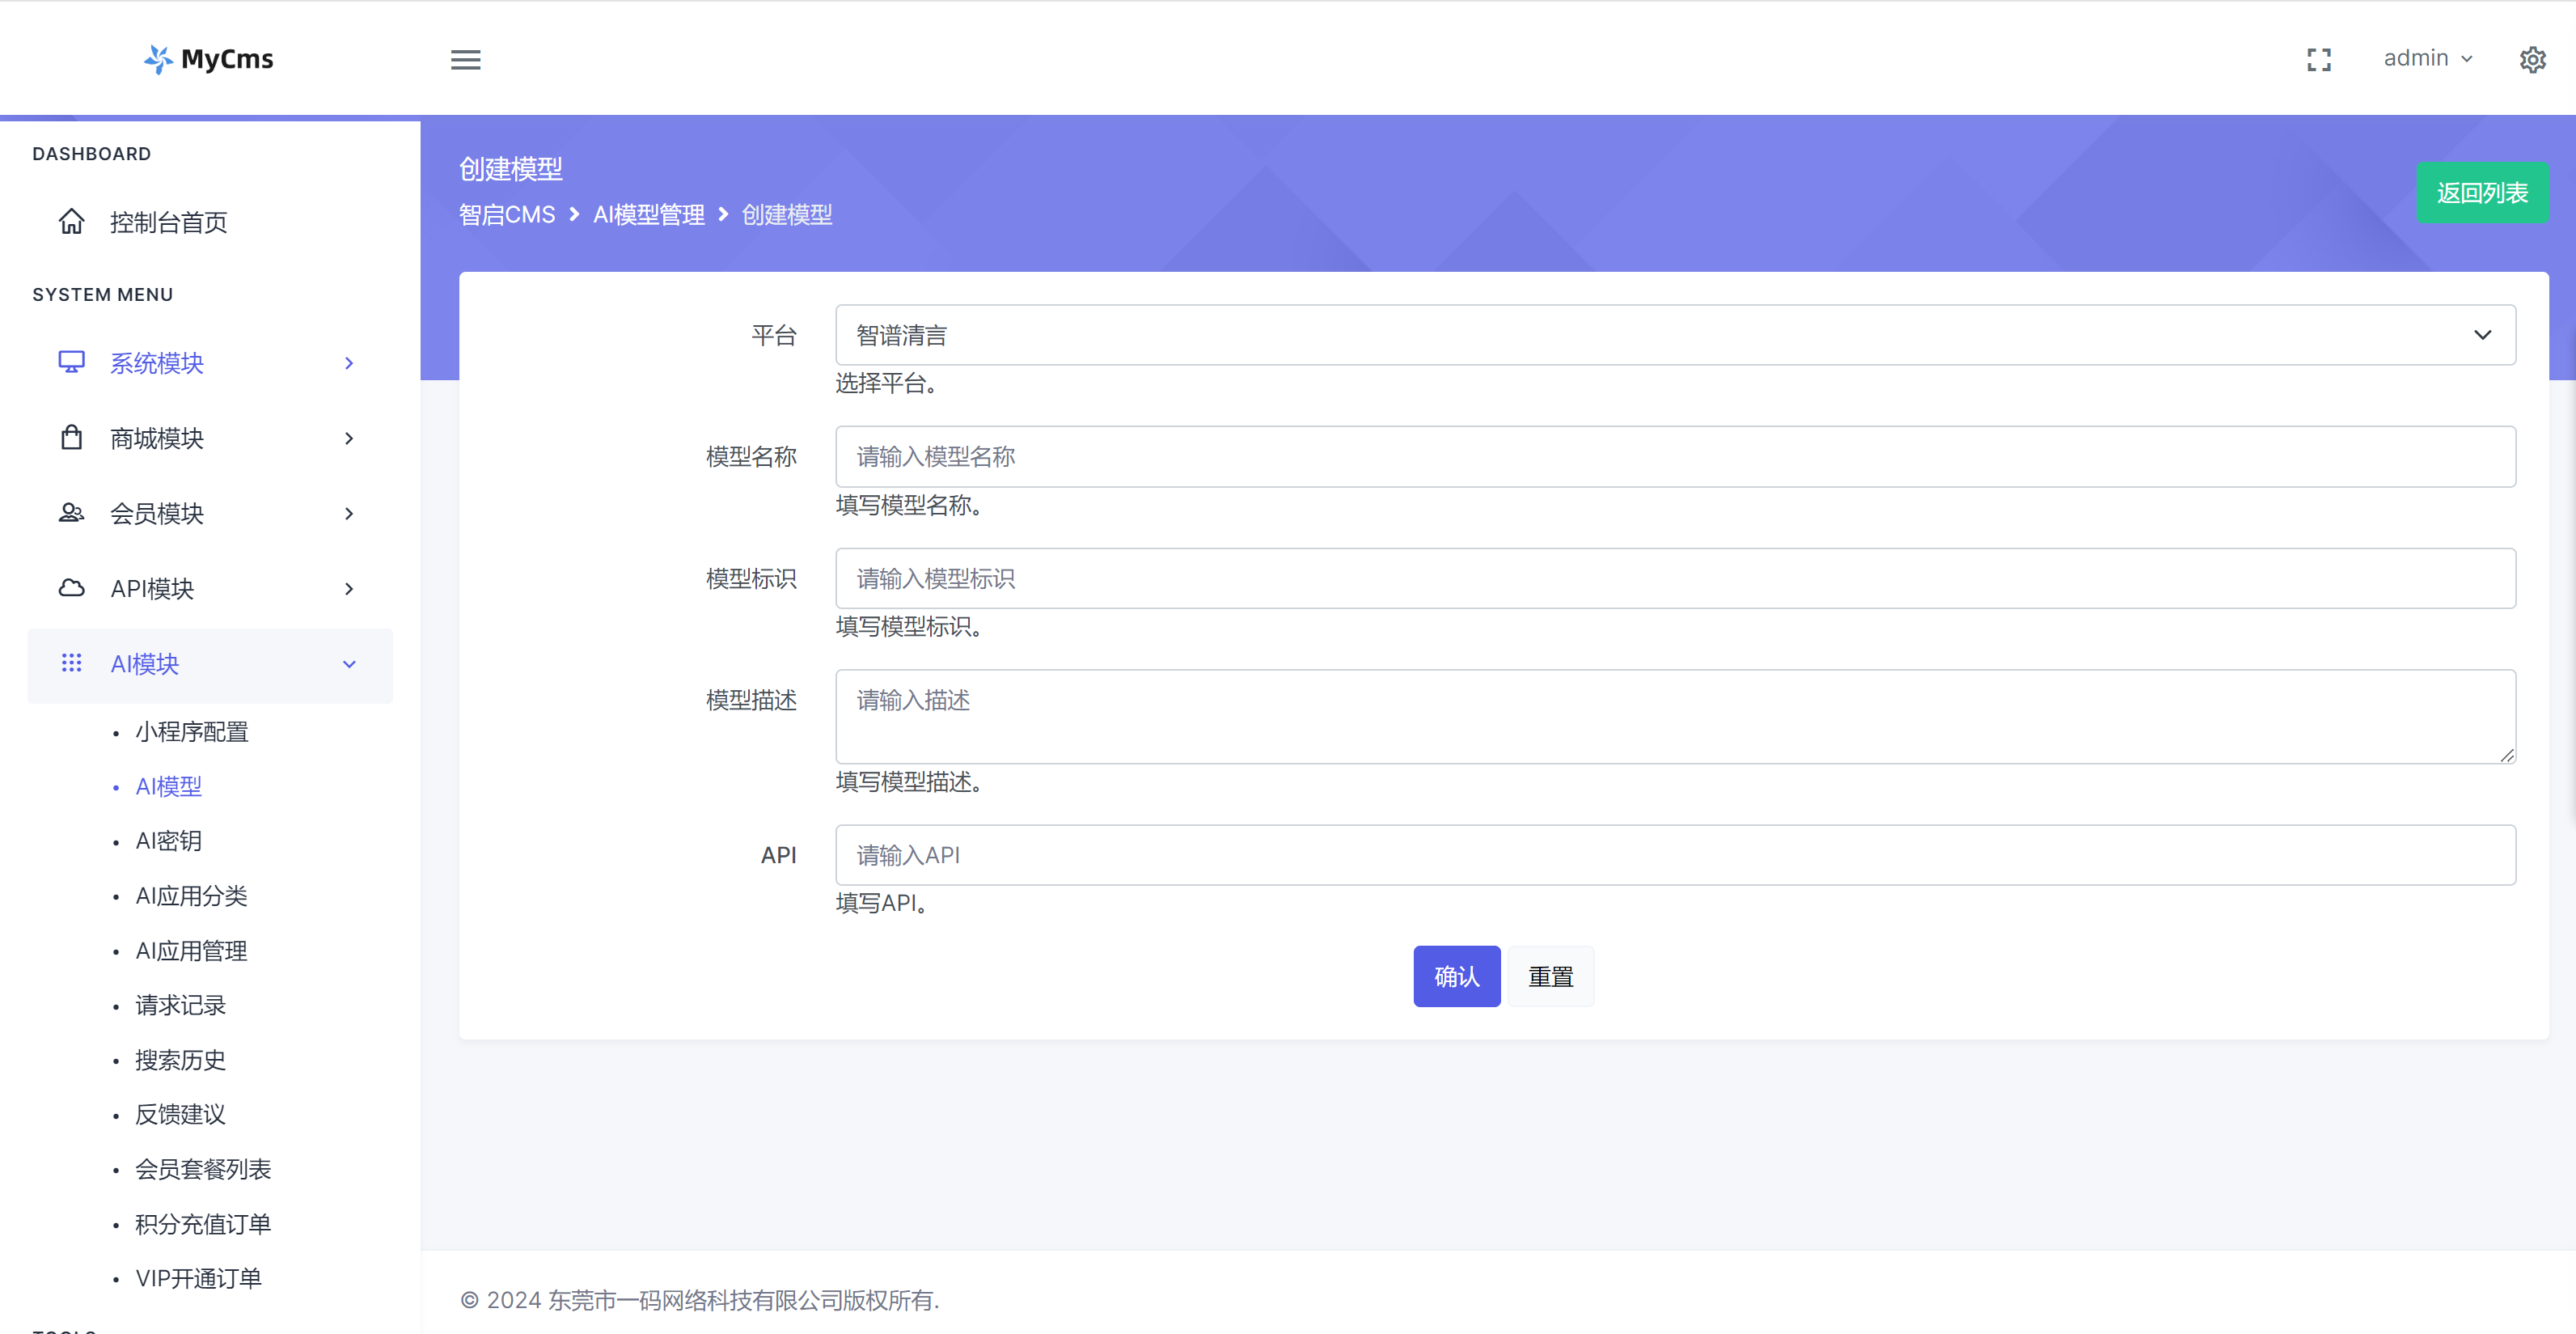This screenshot has width=2576, height=1334.
Task: Click the 填写模型名称。 hint text
Action: pos(909,506)
